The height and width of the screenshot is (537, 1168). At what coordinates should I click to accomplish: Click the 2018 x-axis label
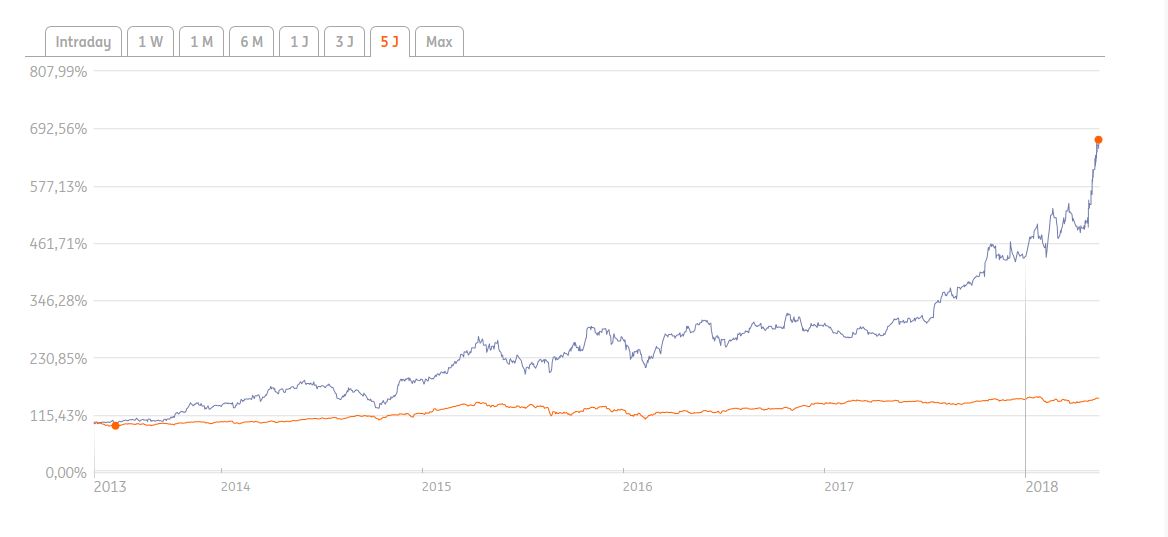(1041, 487)
